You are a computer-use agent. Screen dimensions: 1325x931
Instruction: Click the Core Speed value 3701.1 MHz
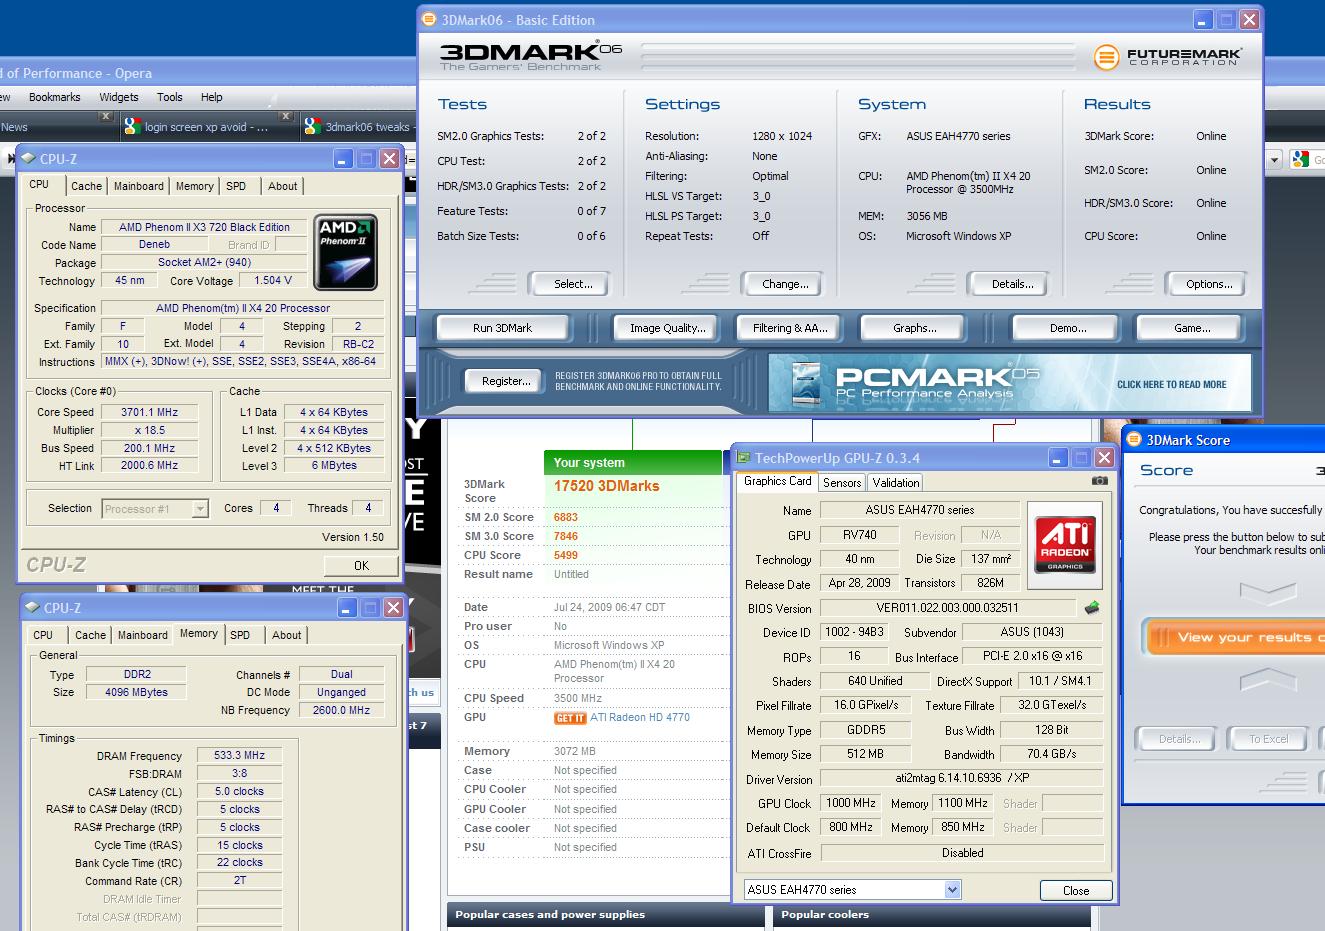[x=149, y=412]
